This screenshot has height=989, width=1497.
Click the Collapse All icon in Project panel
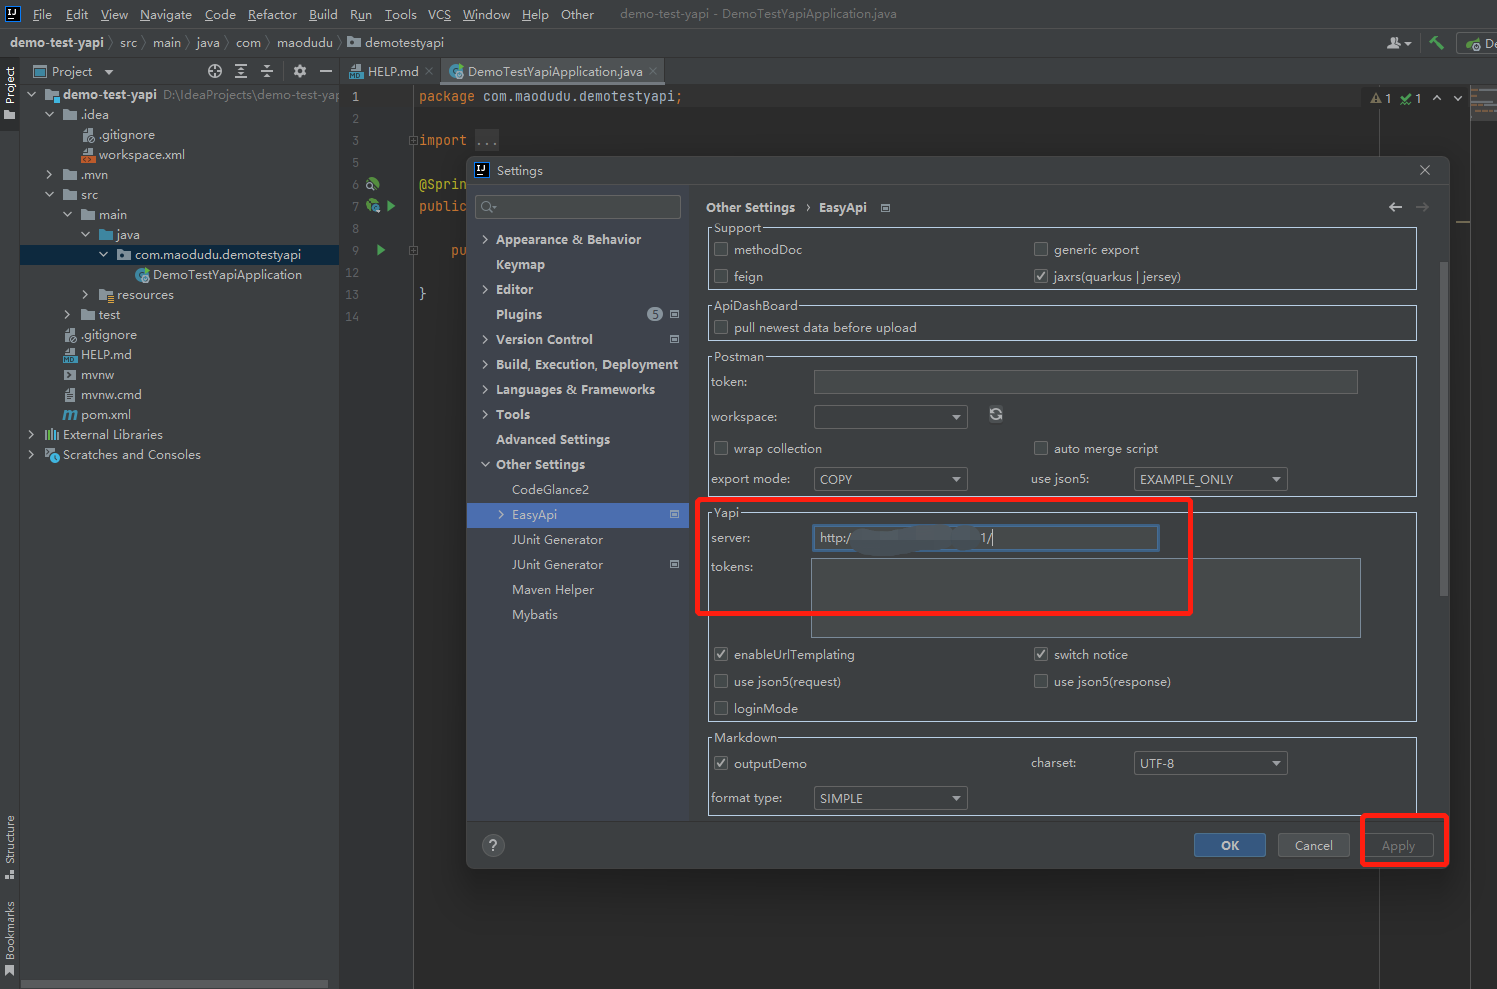click(x=267, y=71)
